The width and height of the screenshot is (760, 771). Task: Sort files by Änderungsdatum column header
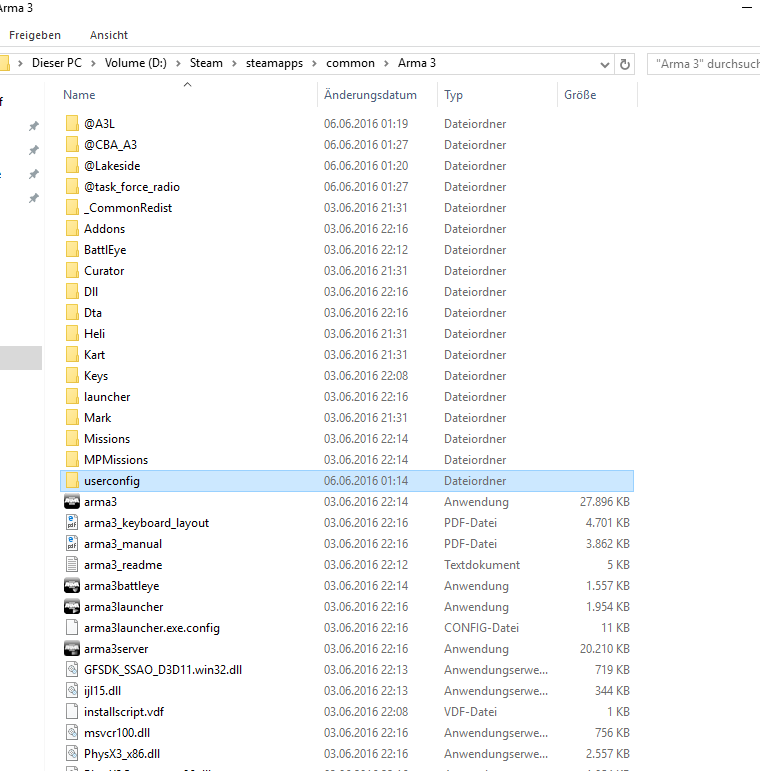point(370,95)
